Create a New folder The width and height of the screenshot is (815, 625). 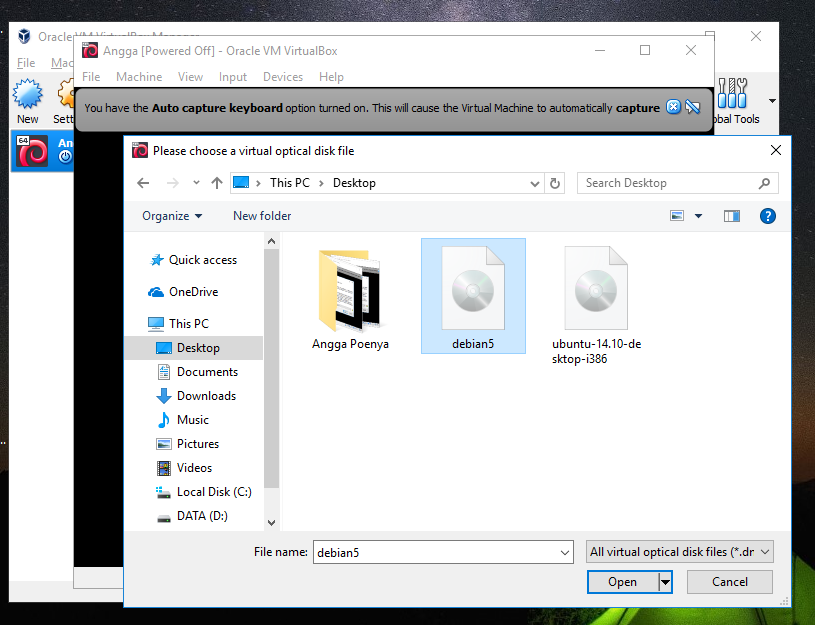(x=262, y=216)
